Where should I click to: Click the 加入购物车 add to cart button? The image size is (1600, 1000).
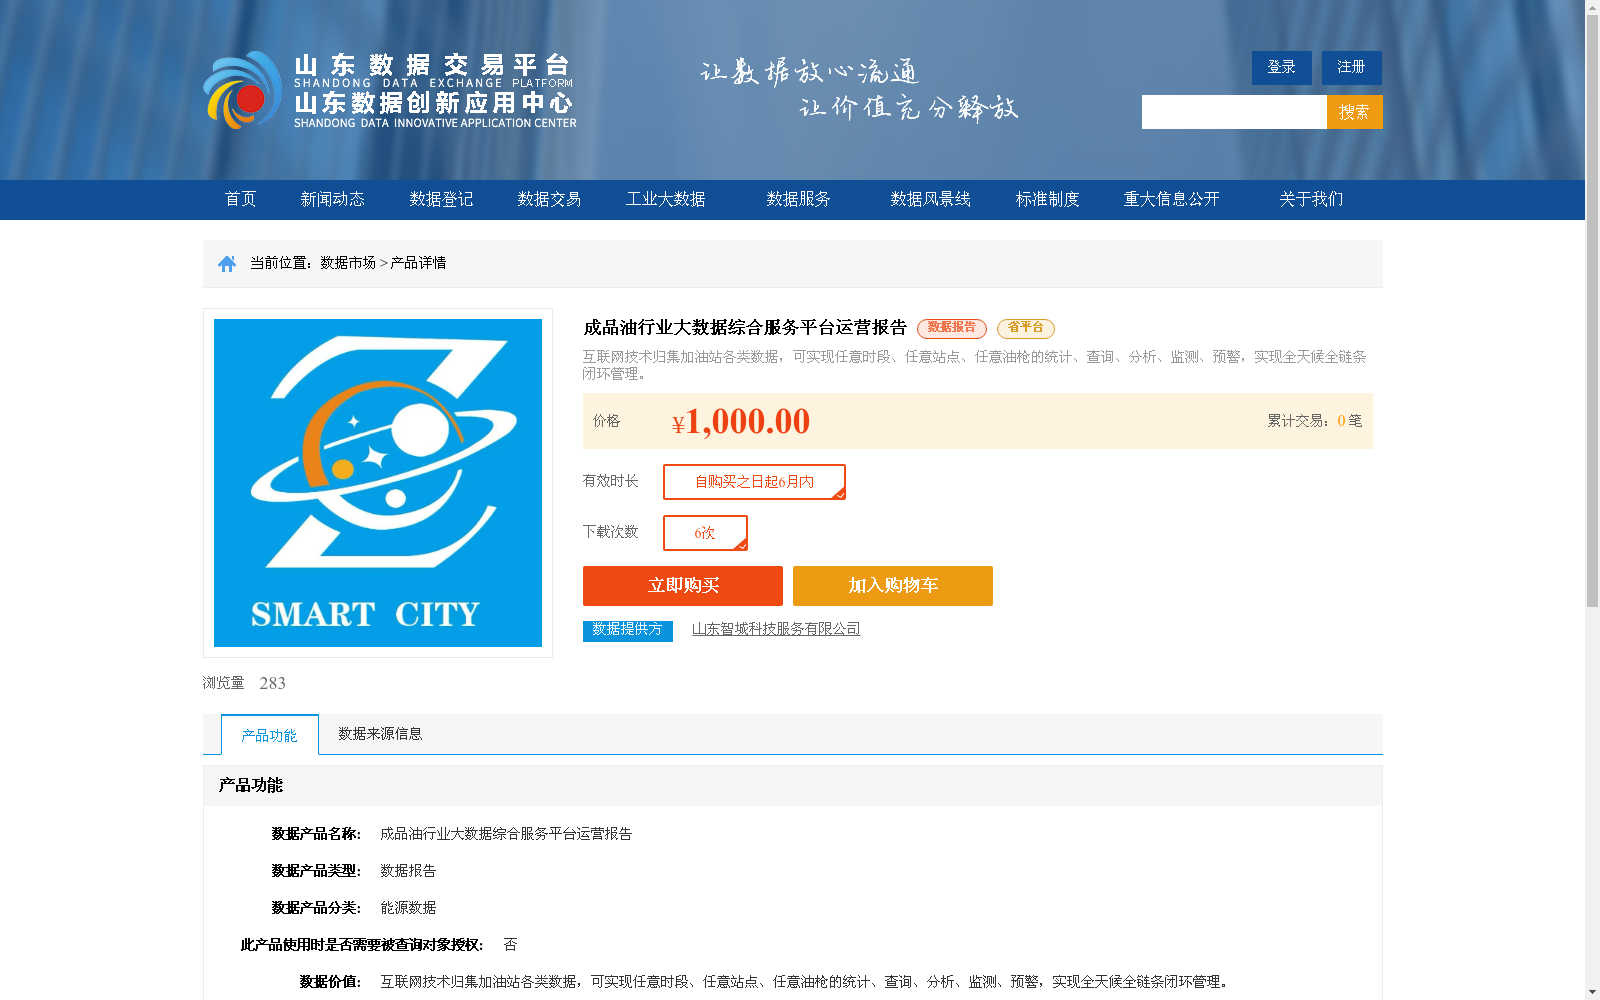(x=893, y=586)
